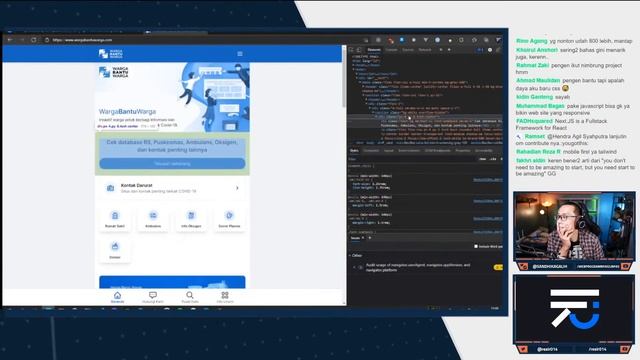Open the Accessibility sub-tab
Screen dimensions: 640x360
[484, 151]
